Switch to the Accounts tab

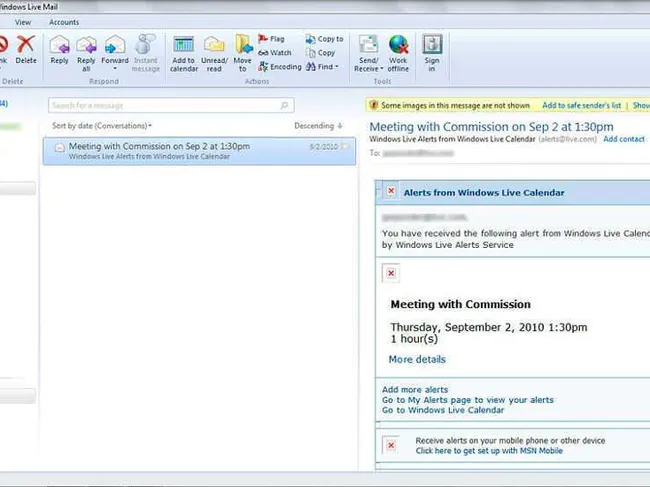coord(64,21)
